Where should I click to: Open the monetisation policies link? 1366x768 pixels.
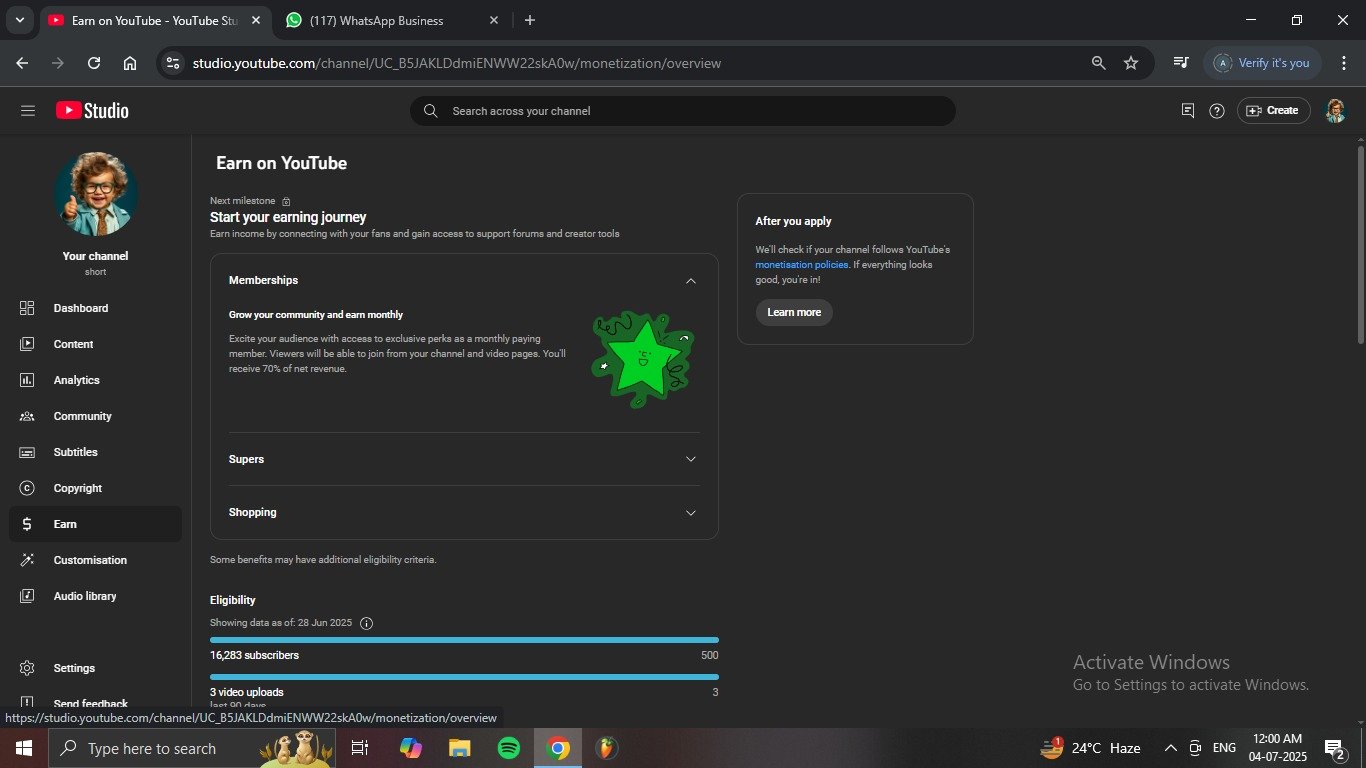(801, 265)
